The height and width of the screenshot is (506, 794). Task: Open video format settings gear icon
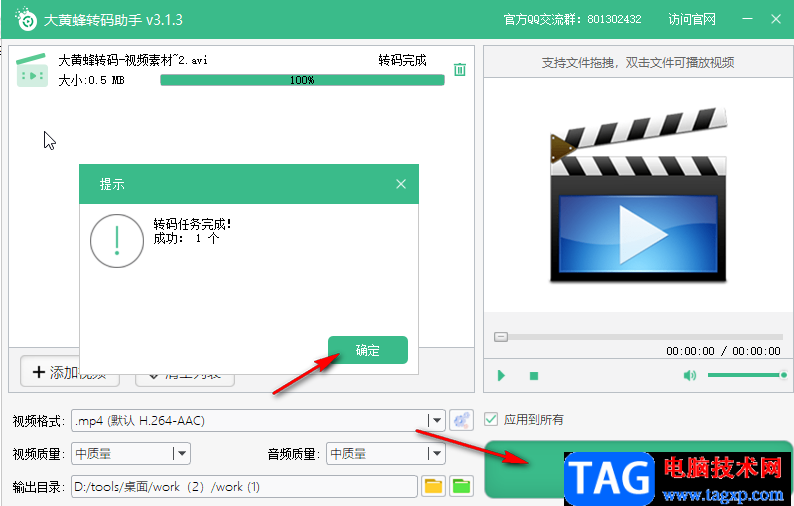[461, 420]
